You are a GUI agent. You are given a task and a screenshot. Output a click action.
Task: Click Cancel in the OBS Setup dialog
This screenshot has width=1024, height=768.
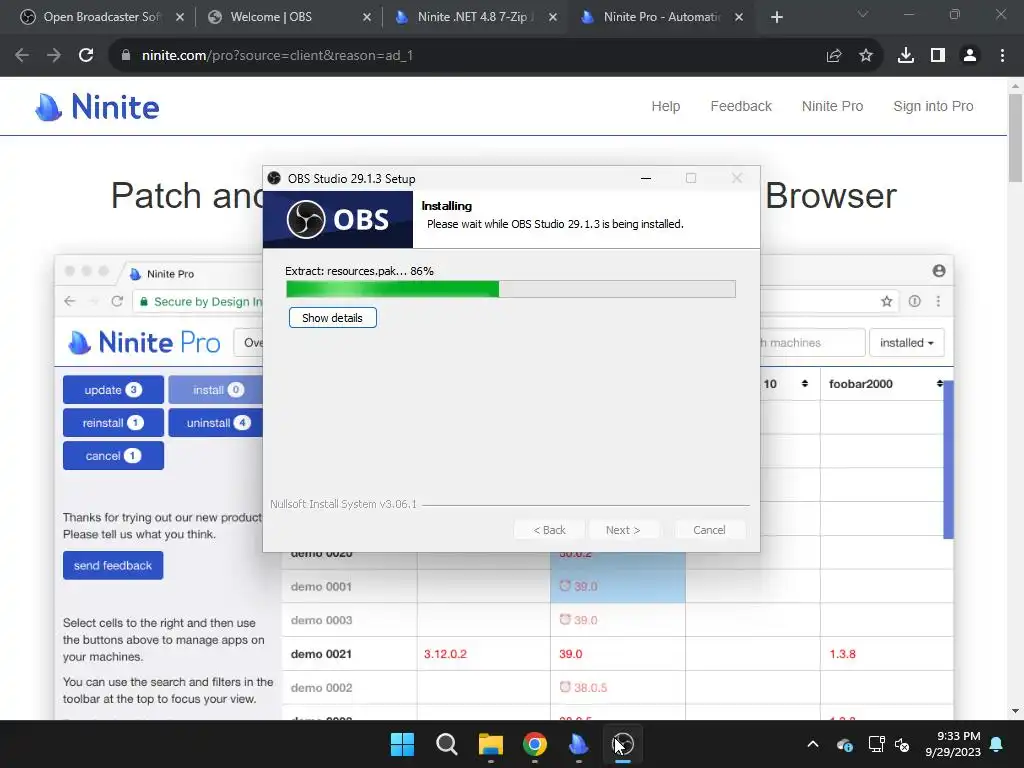[x=709, y=530]
